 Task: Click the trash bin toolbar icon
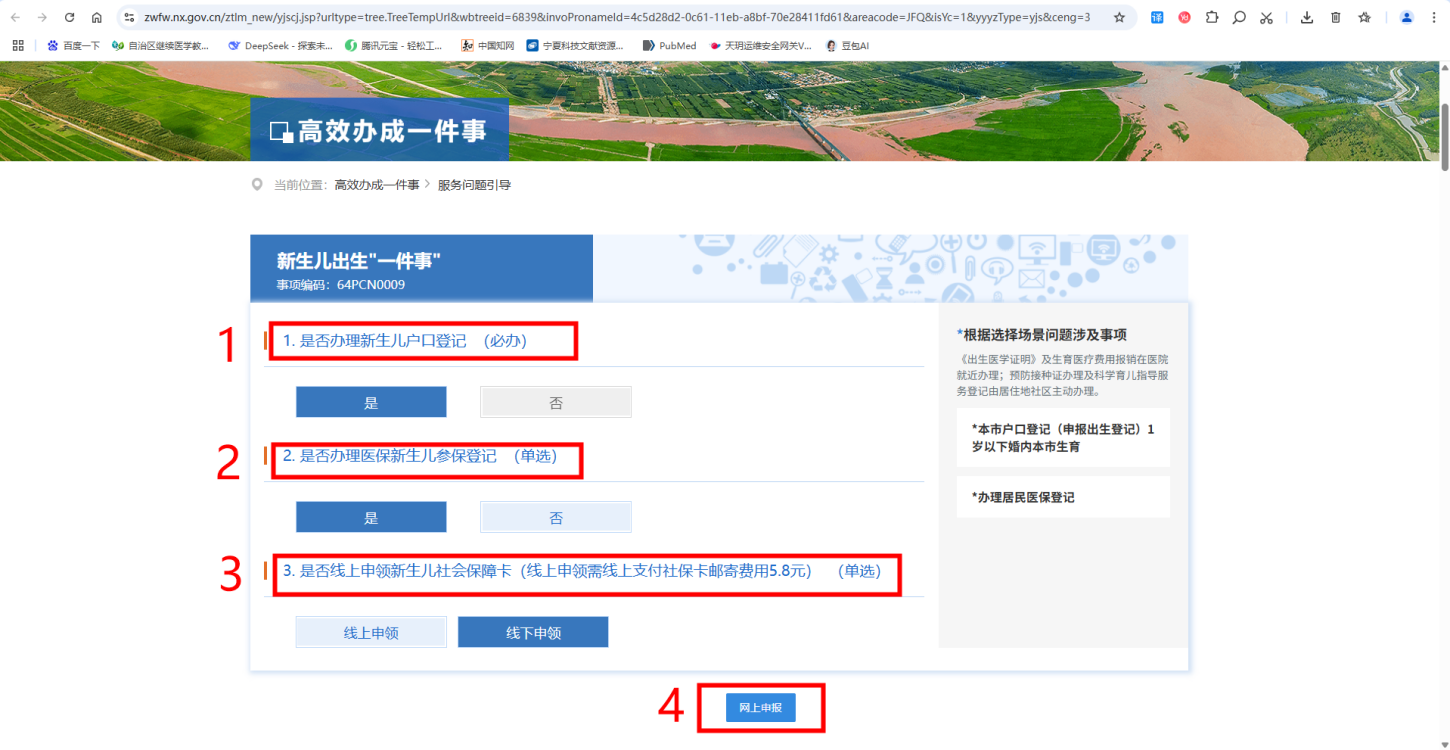tap(1336, 17)
